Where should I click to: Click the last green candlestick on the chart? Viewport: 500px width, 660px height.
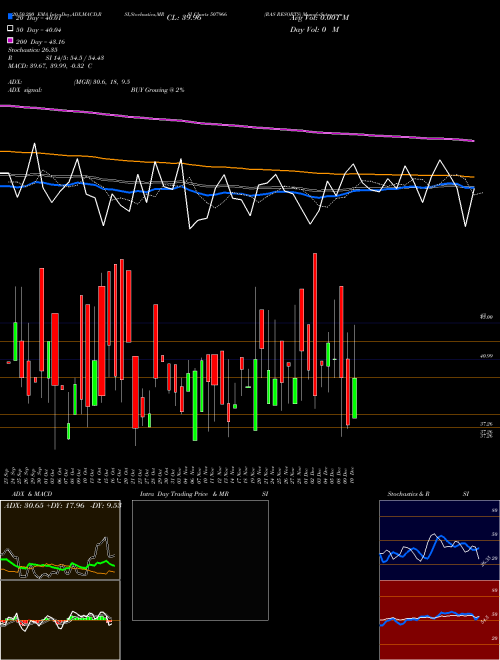pyautogui.click(x=355, y=398)
